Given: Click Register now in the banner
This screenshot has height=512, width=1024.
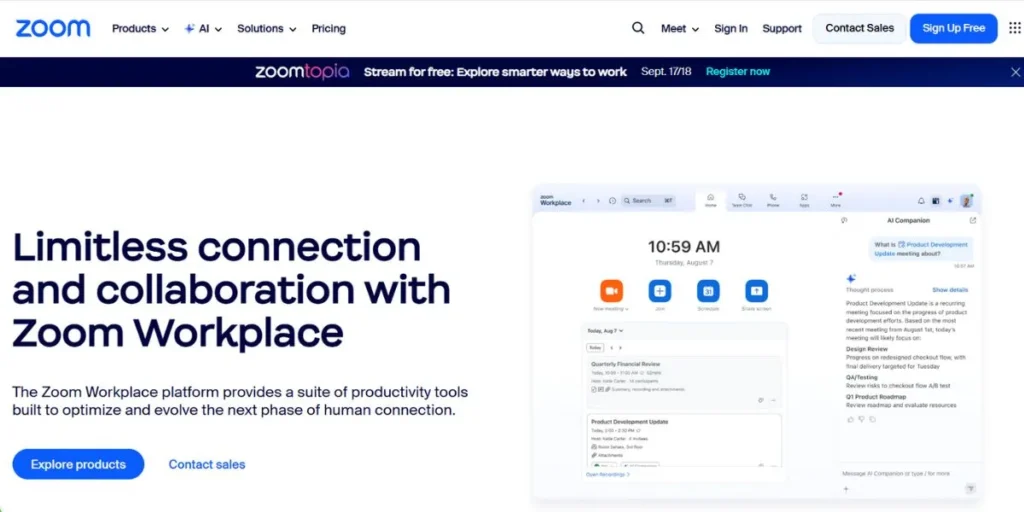Looking at the screenshot, I should click(738, 72).
